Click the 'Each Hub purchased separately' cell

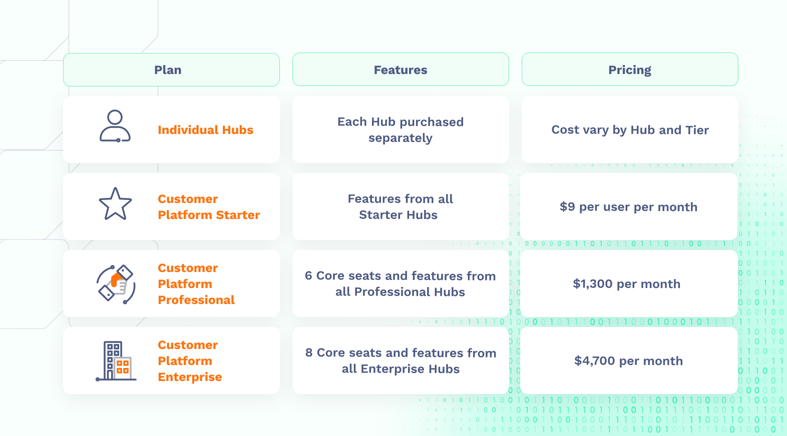point(400,130)
